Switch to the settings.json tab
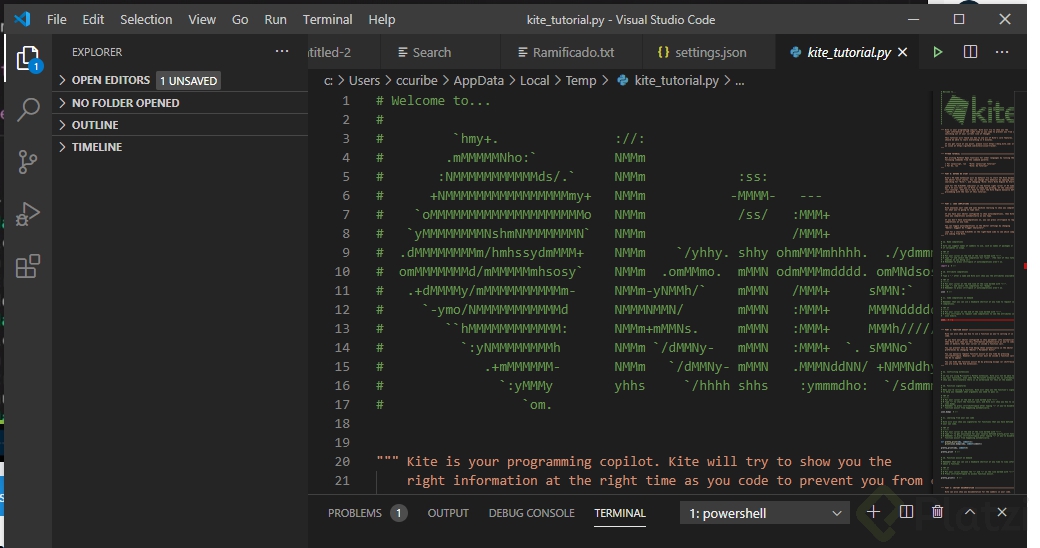 tap(708, 52)
